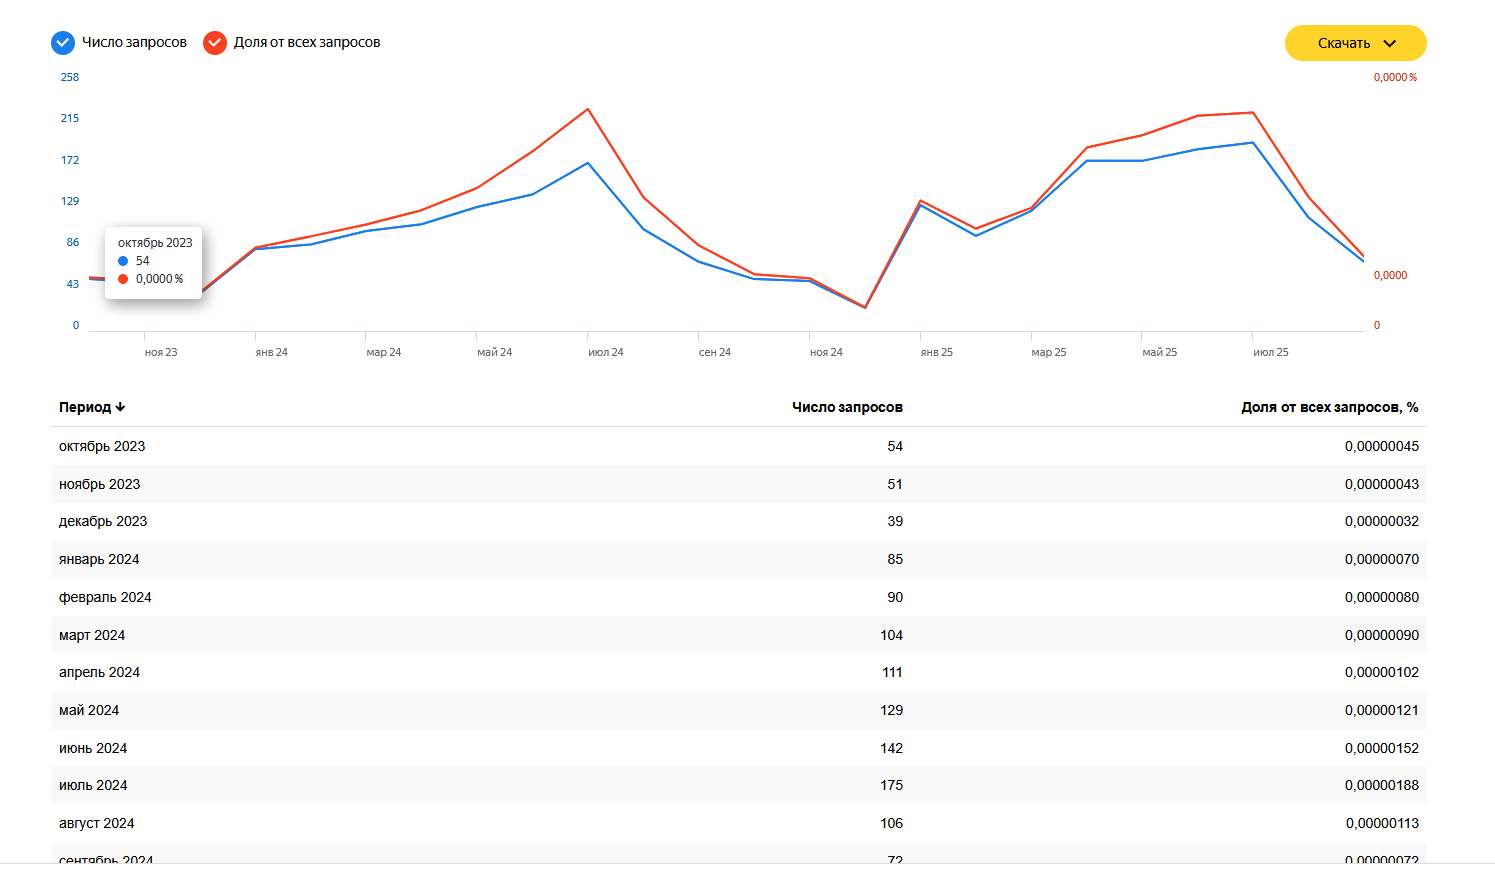The height and width of the screenshot is (873, 1495).
Task: Sort table by Период column header
Action: [85, 407]
